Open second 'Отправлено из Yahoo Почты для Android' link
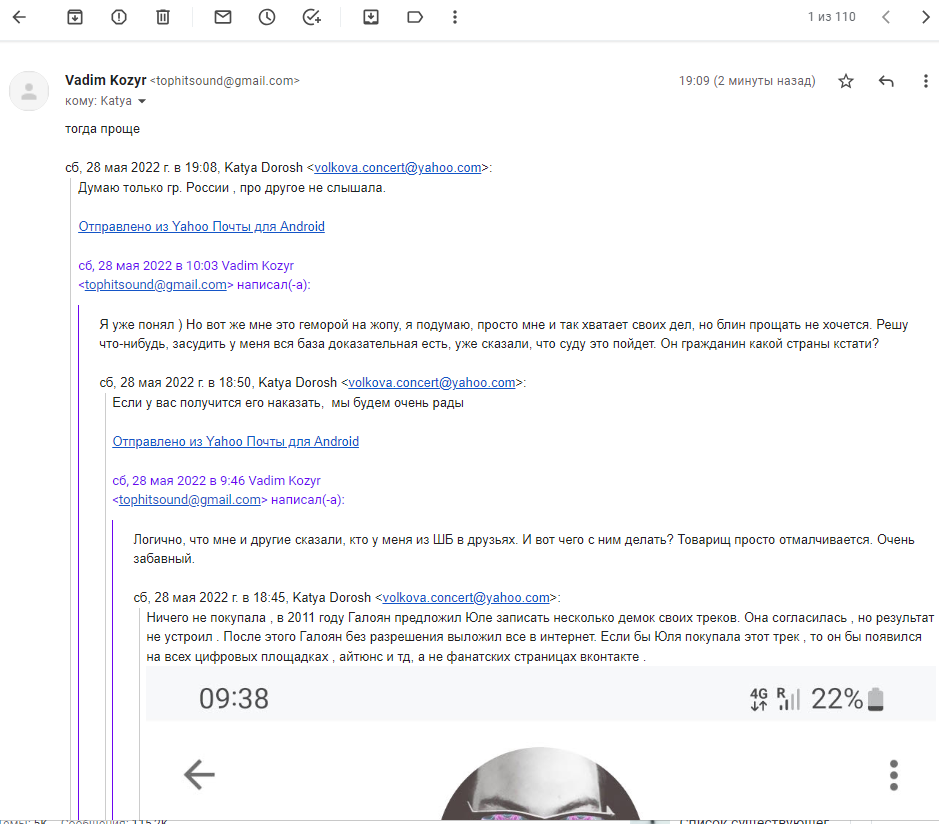Viewport: 939px width, 824px height. (x=236, y=441)
